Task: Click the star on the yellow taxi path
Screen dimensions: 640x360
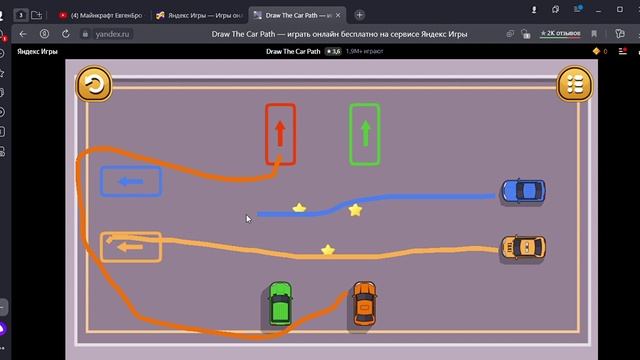Action: point(328,250)
